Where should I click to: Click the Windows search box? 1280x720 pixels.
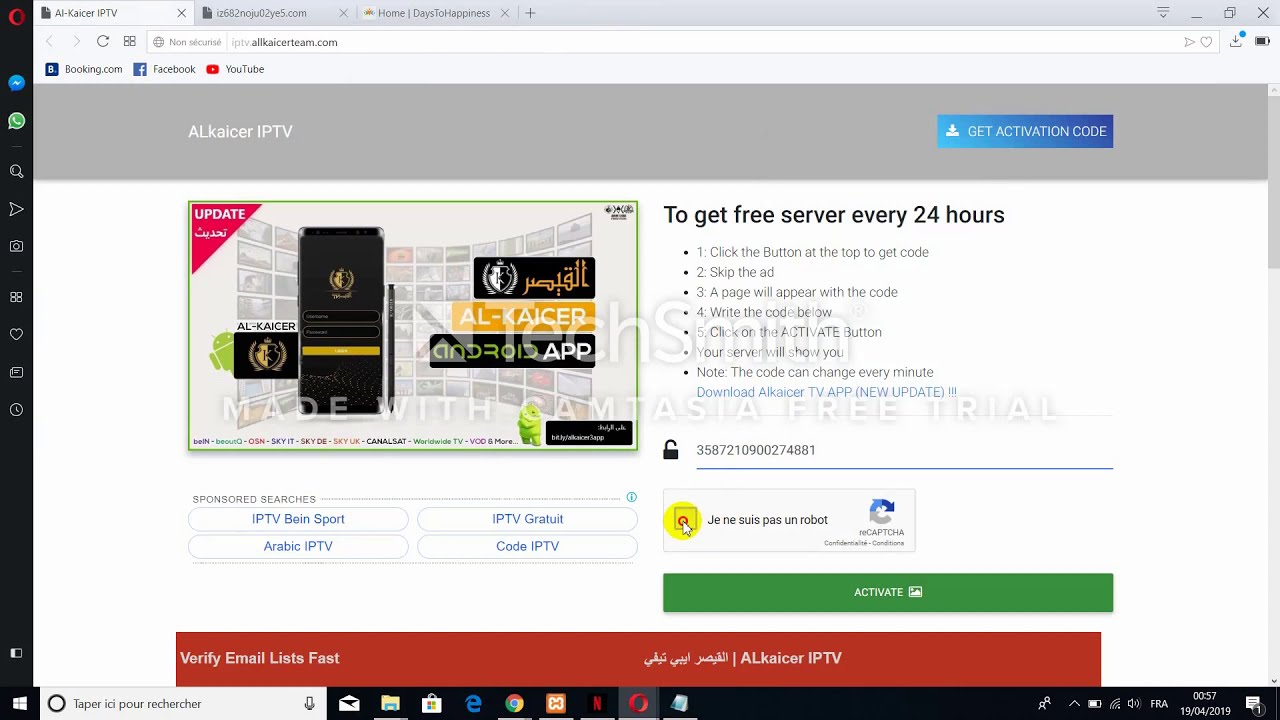182,704
